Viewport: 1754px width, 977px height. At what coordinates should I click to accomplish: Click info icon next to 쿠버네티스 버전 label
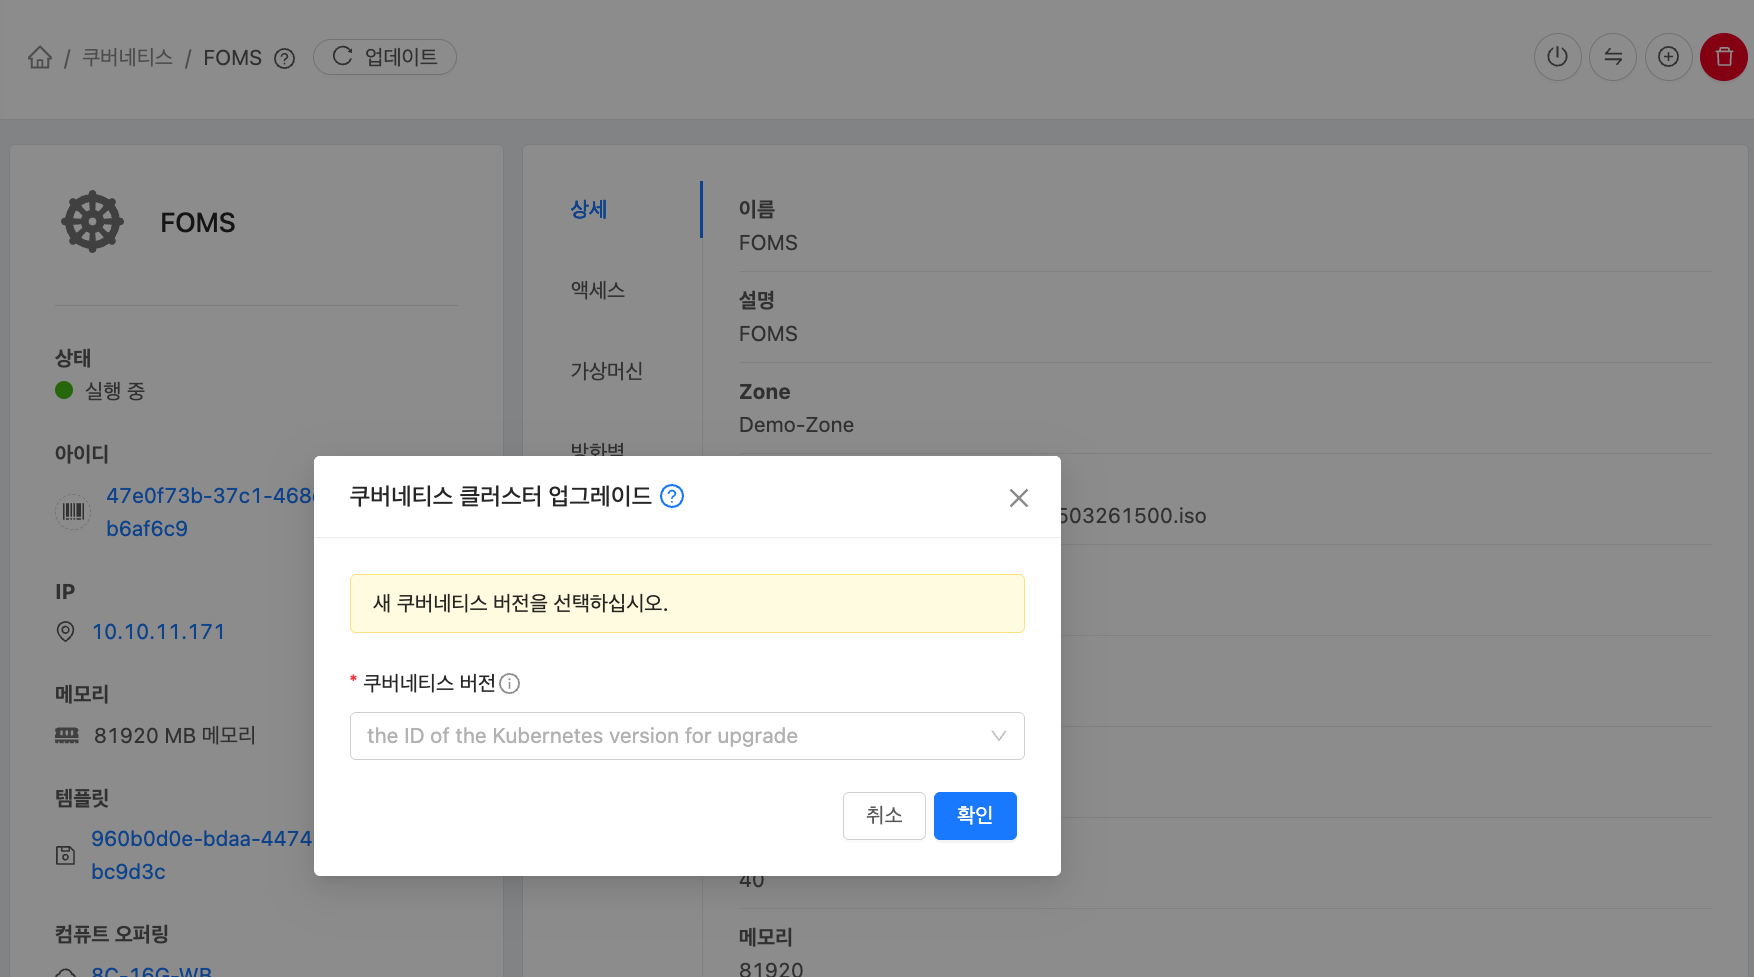510,684
